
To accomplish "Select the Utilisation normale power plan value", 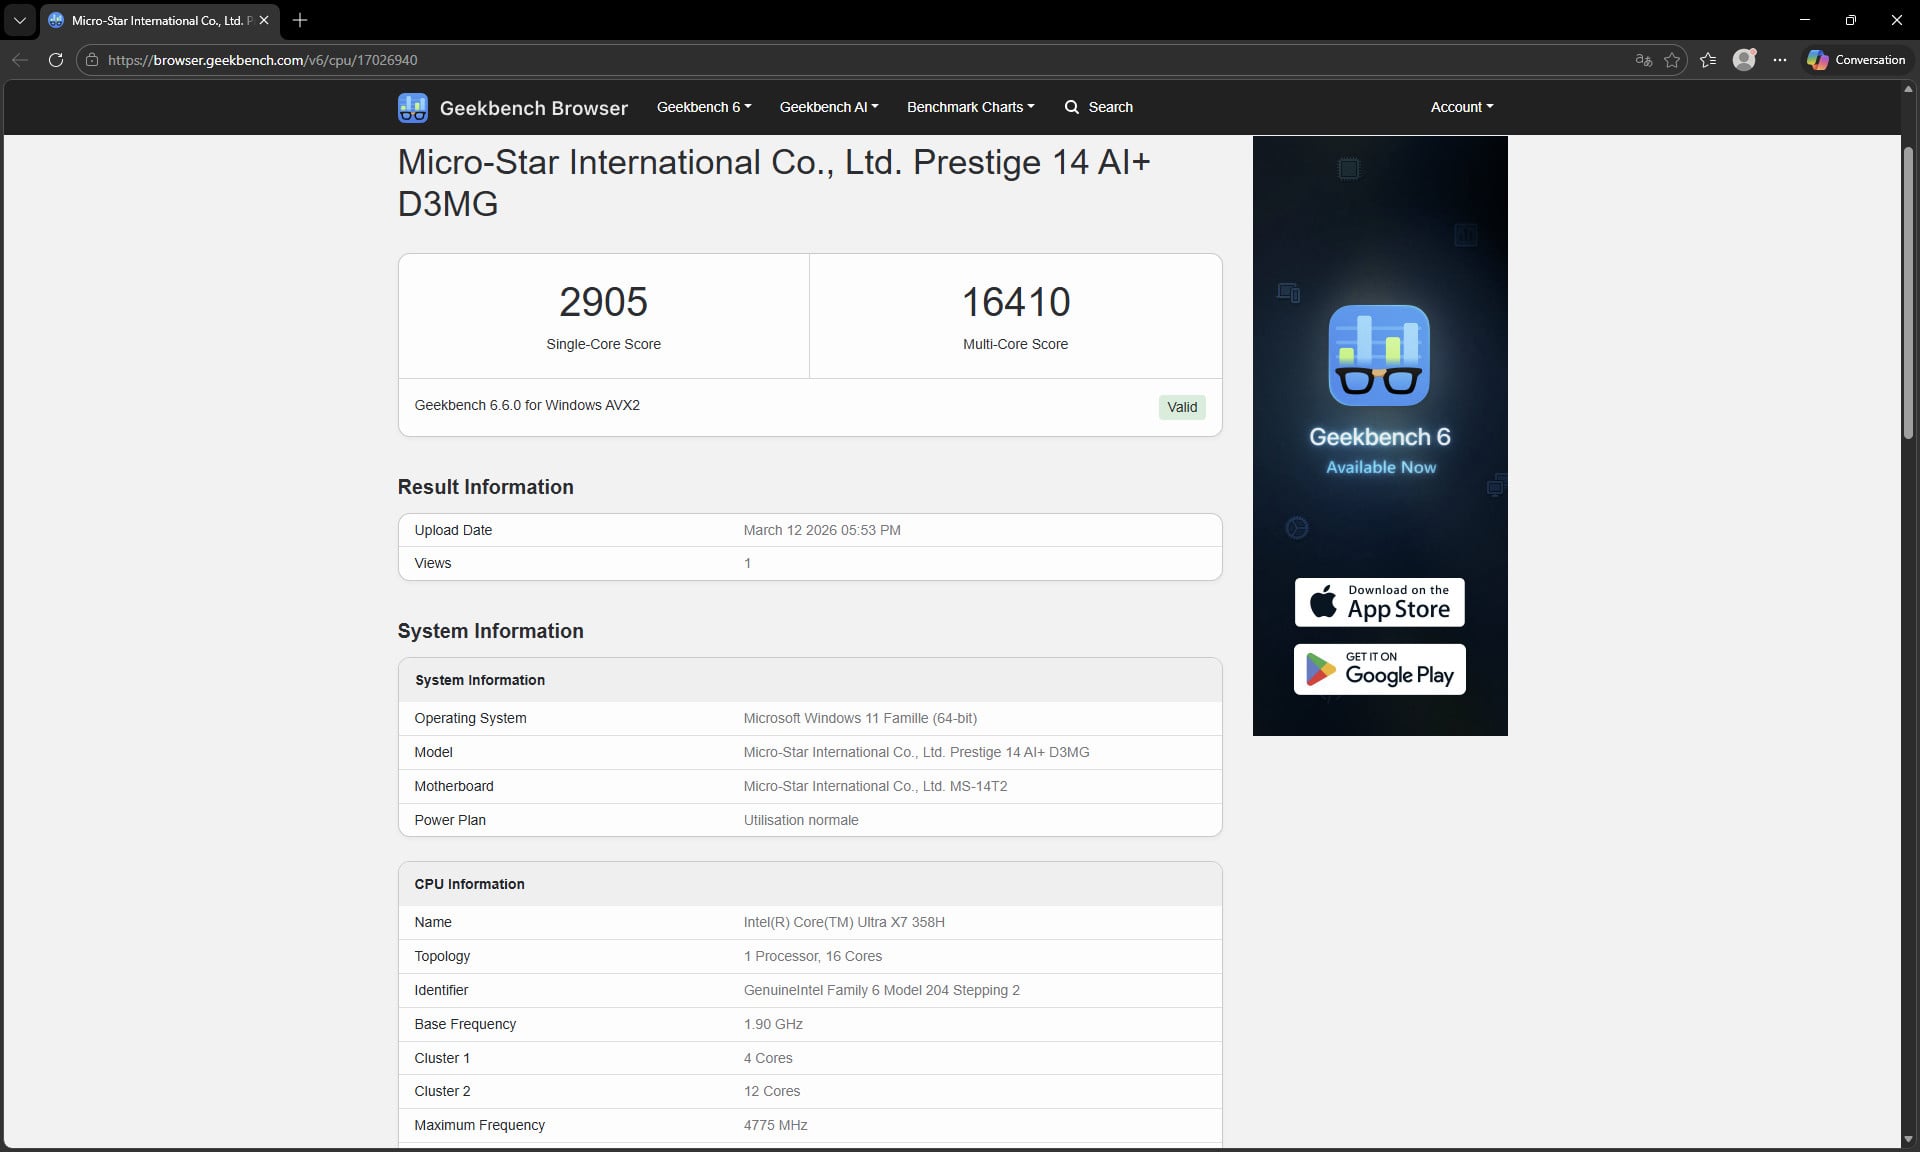I will [801, 820].
